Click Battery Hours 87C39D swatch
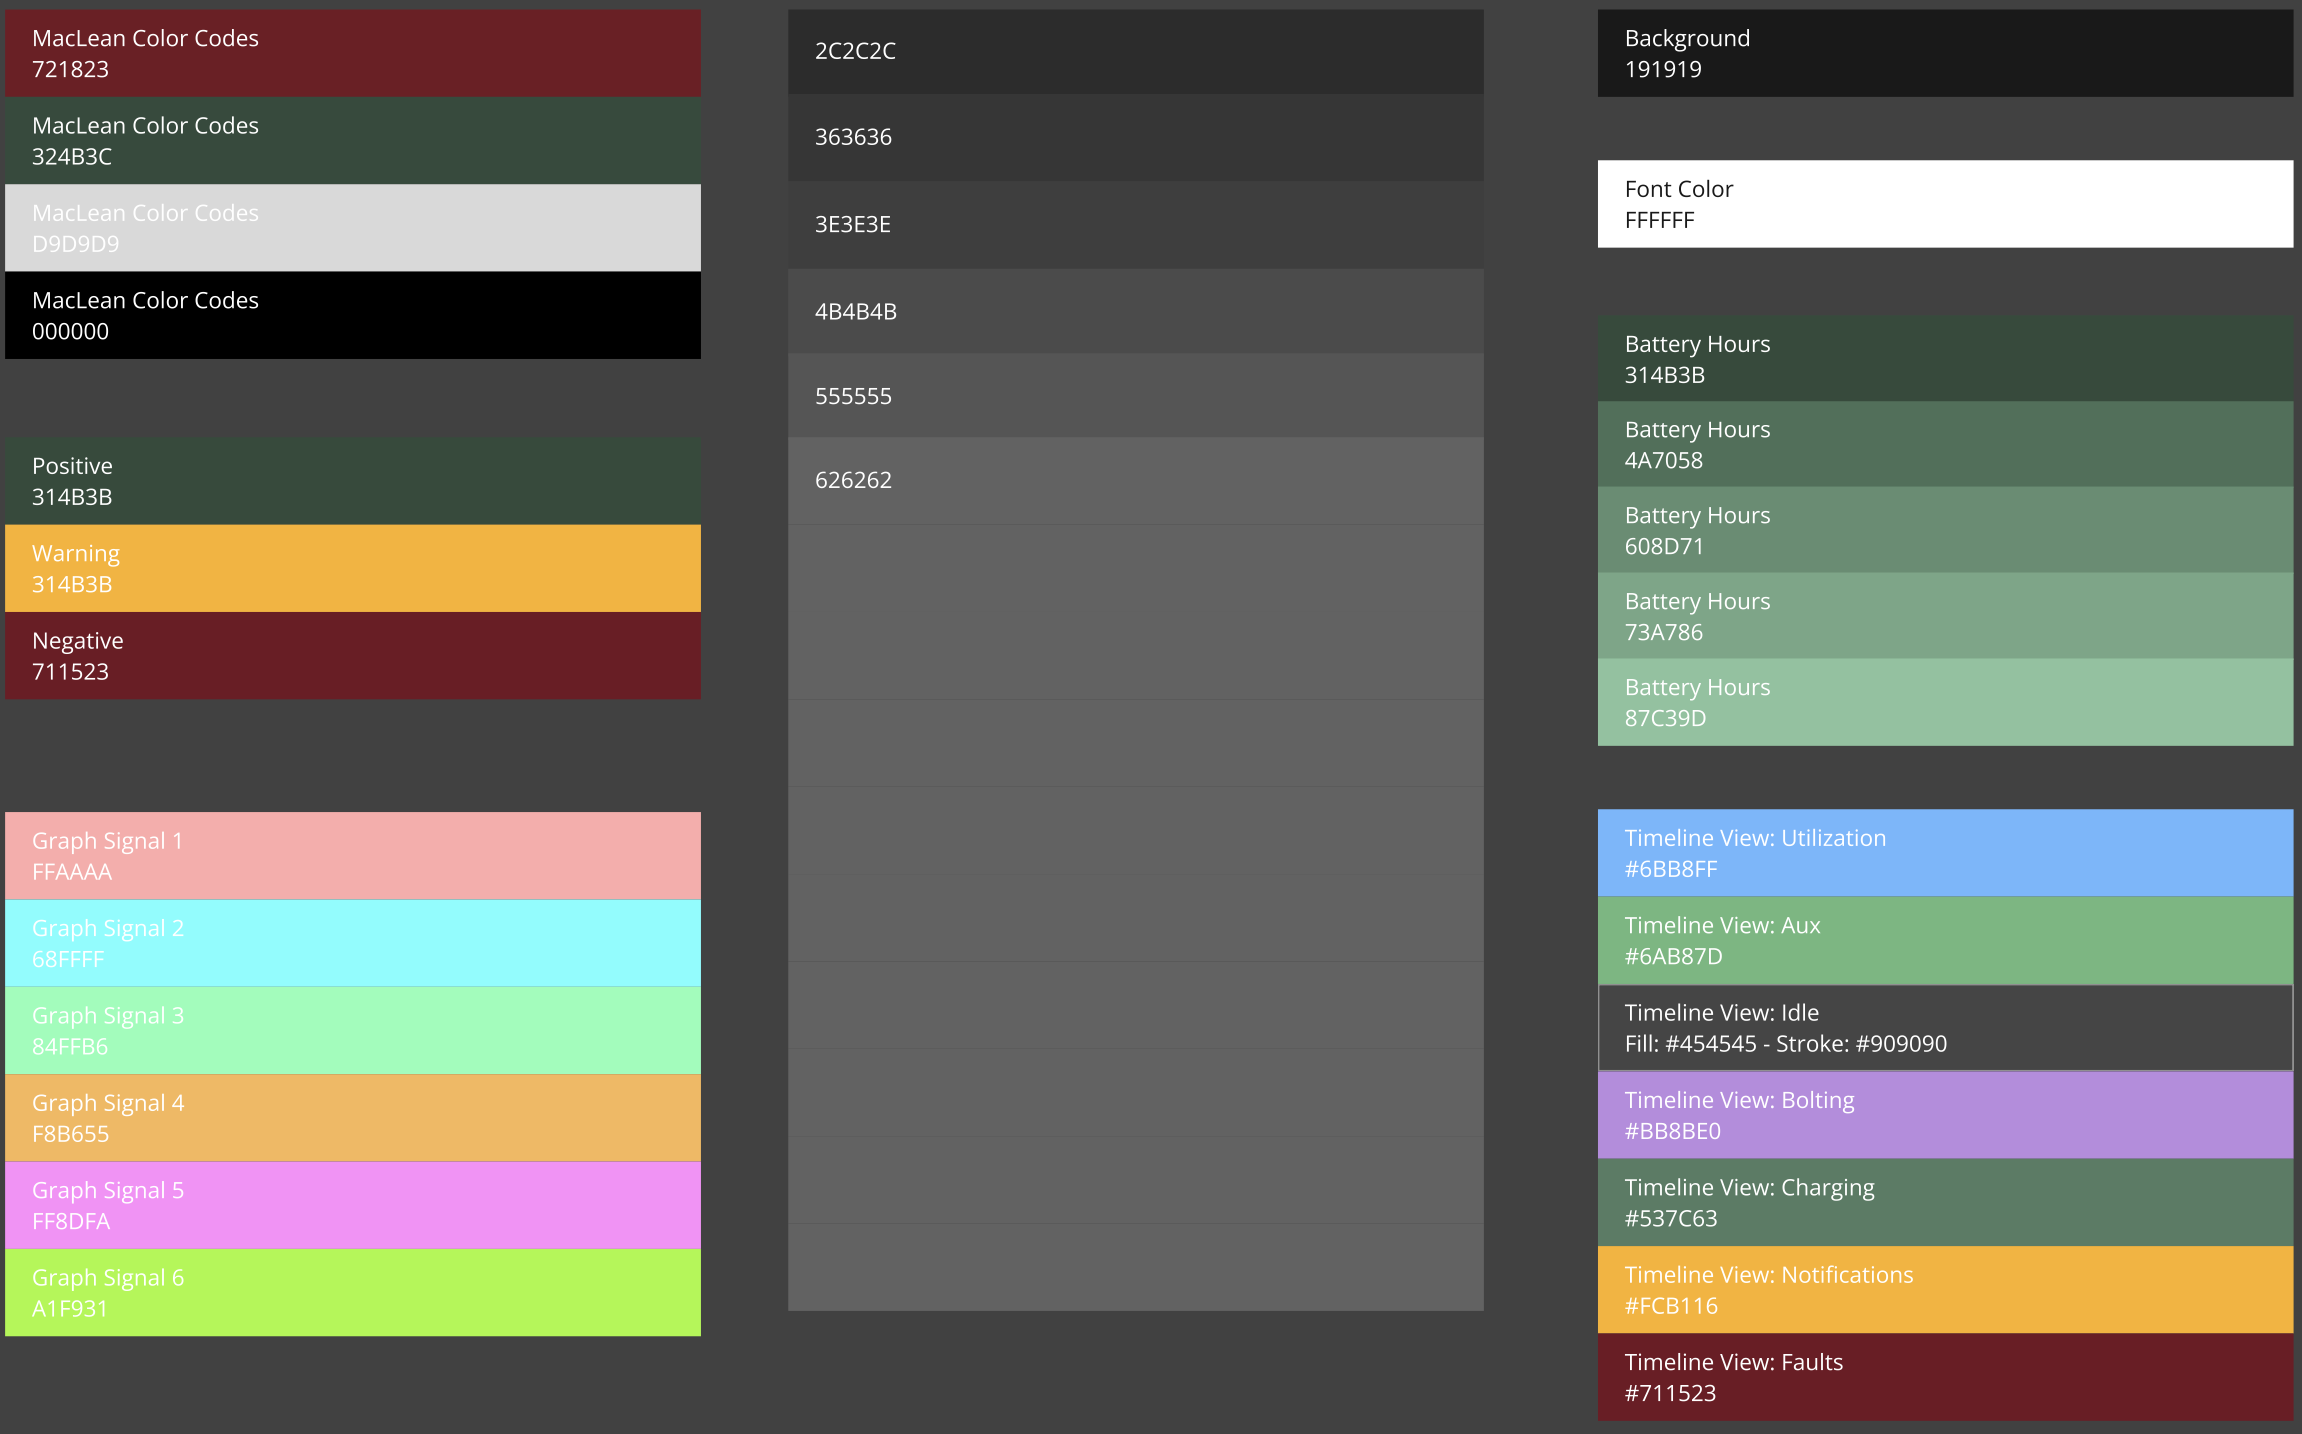The image size is (2302, 1434). [1944, 702]
